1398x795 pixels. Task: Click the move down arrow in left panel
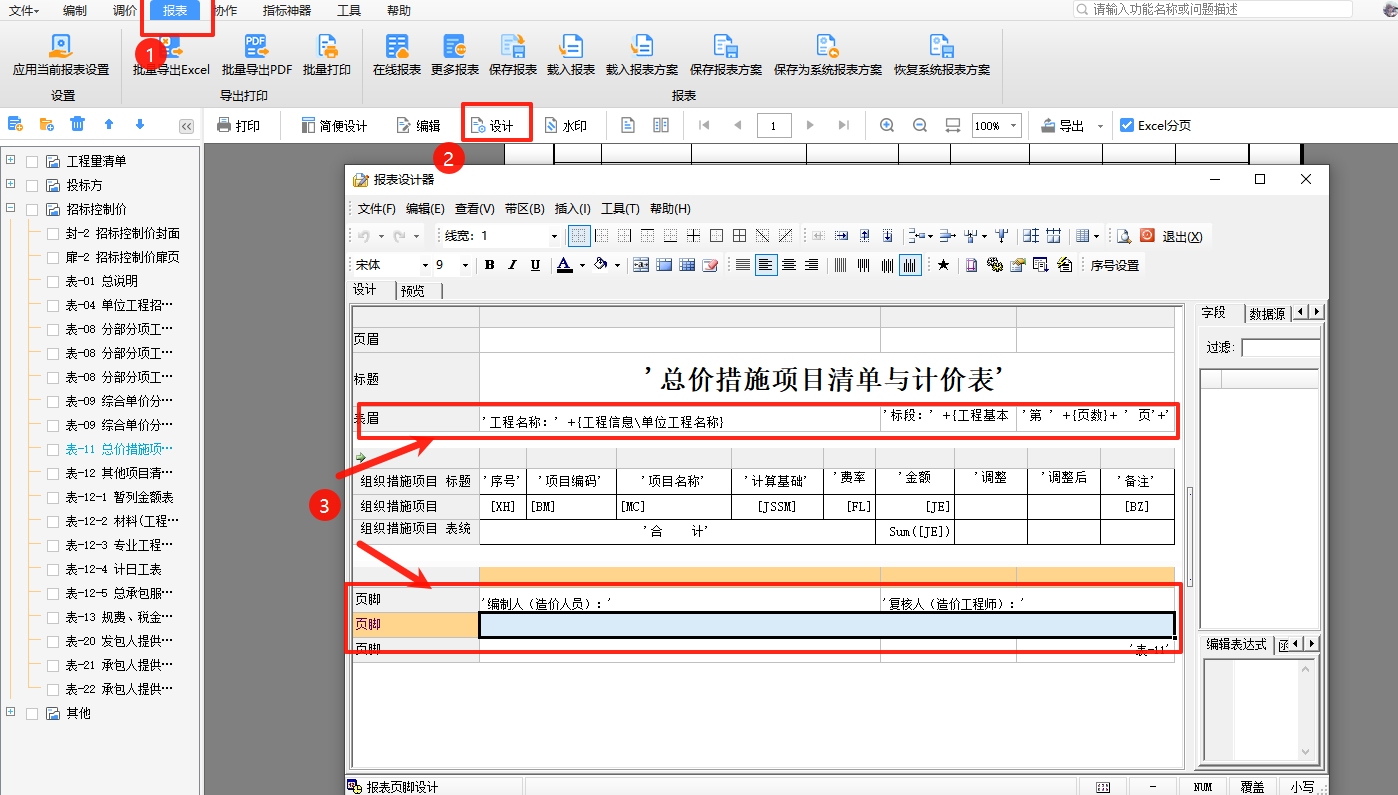[x=140, y=124]
